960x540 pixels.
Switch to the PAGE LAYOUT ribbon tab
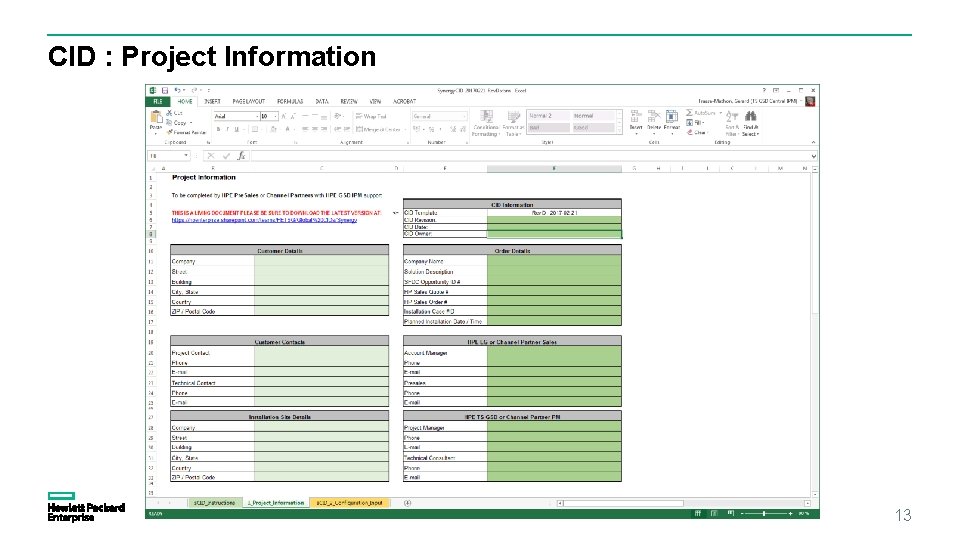point(249,102)
